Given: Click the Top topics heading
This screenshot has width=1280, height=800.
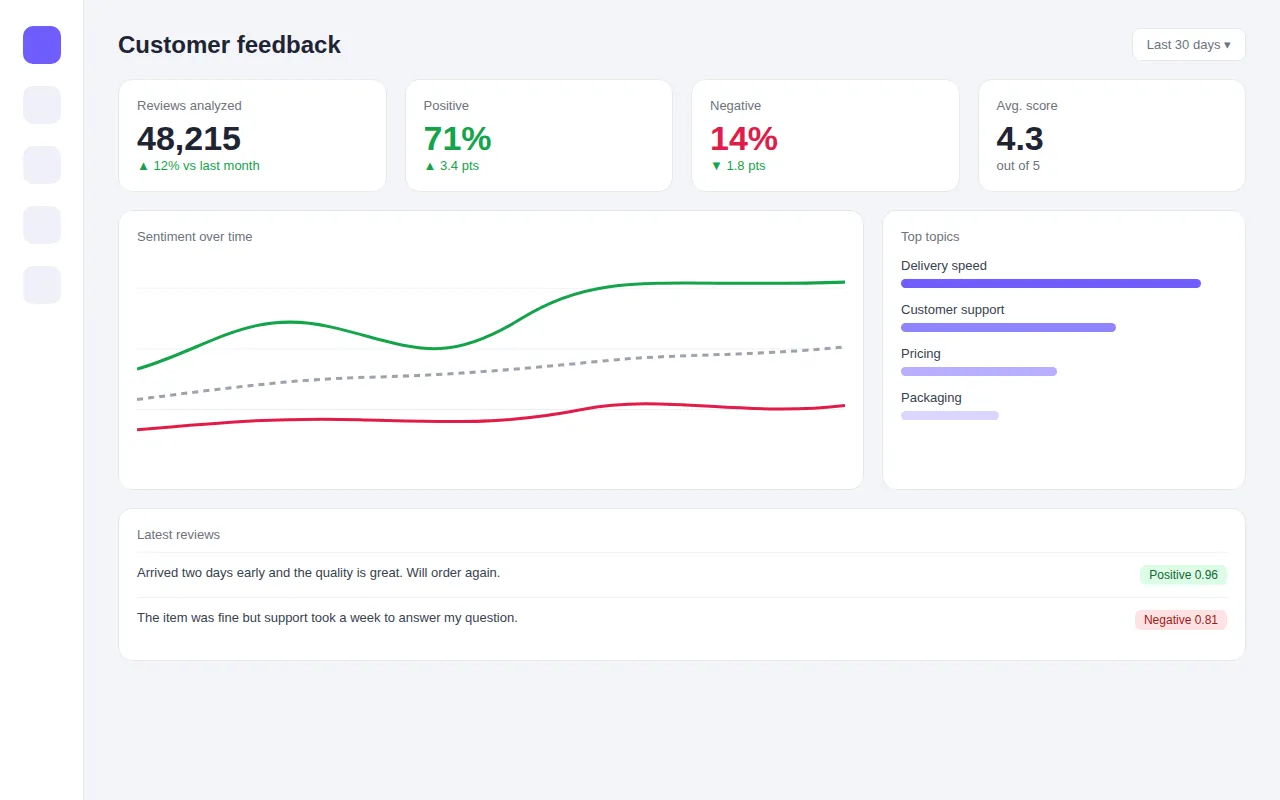Looking at the screenshot, I should tap(930, 237).
